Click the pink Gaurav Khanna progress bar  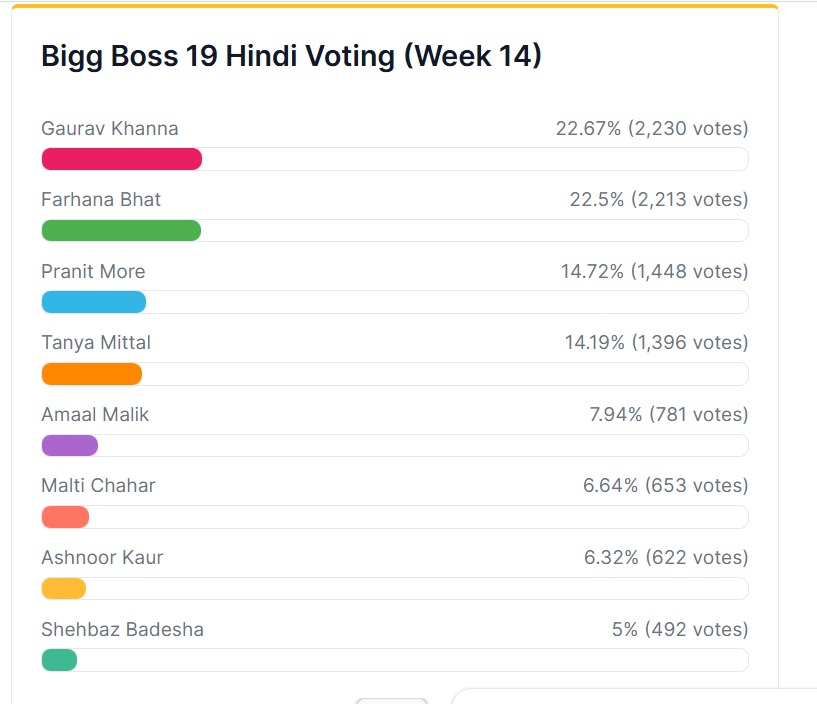tap(121, 159)
